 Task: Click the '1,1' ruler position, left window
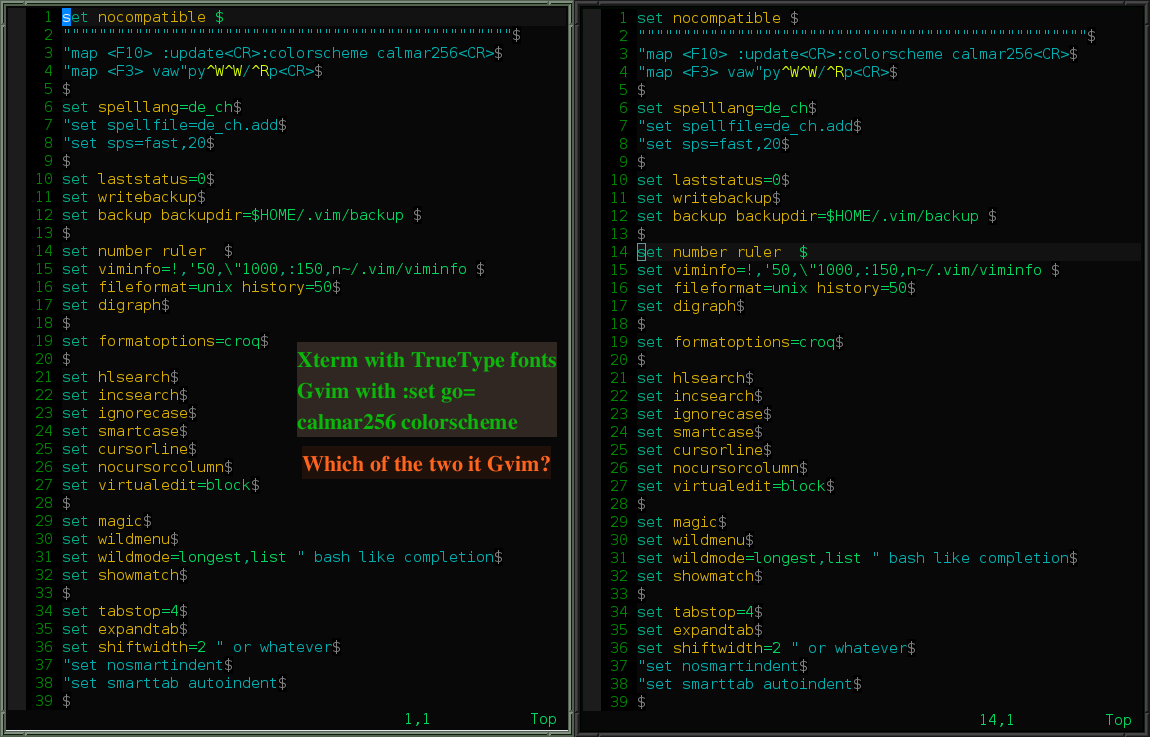click(417, 719)
